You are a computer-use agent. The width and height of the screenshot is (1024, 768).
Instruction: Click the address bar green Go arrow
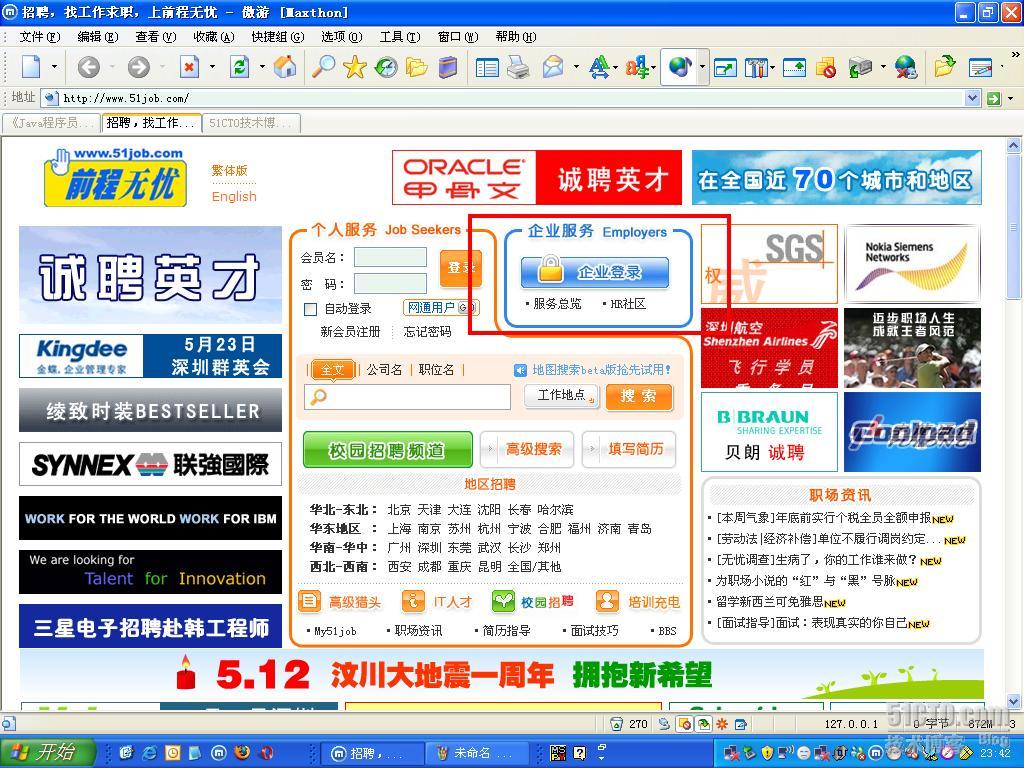[x=994, y=99]
